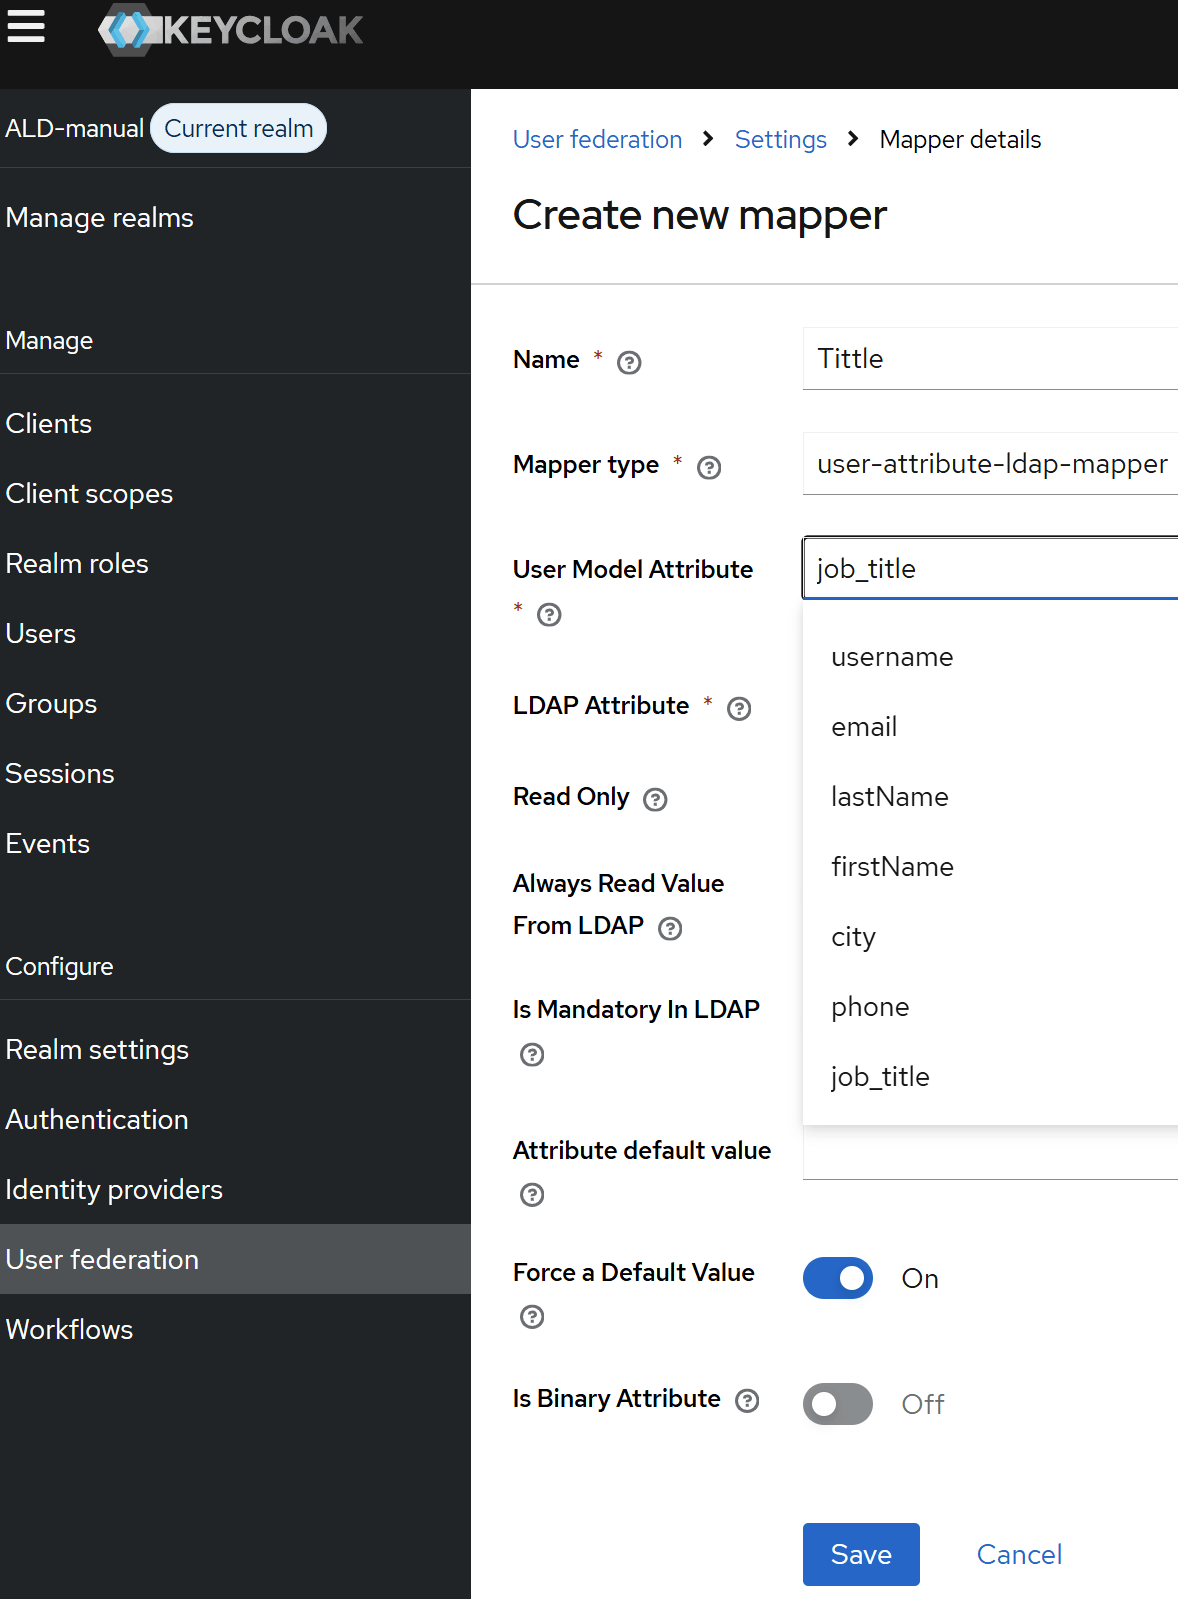The width and height of the screenshot is (1178, 1599).
Task: Open Realm settings
Action: (x=235, y=1050)
